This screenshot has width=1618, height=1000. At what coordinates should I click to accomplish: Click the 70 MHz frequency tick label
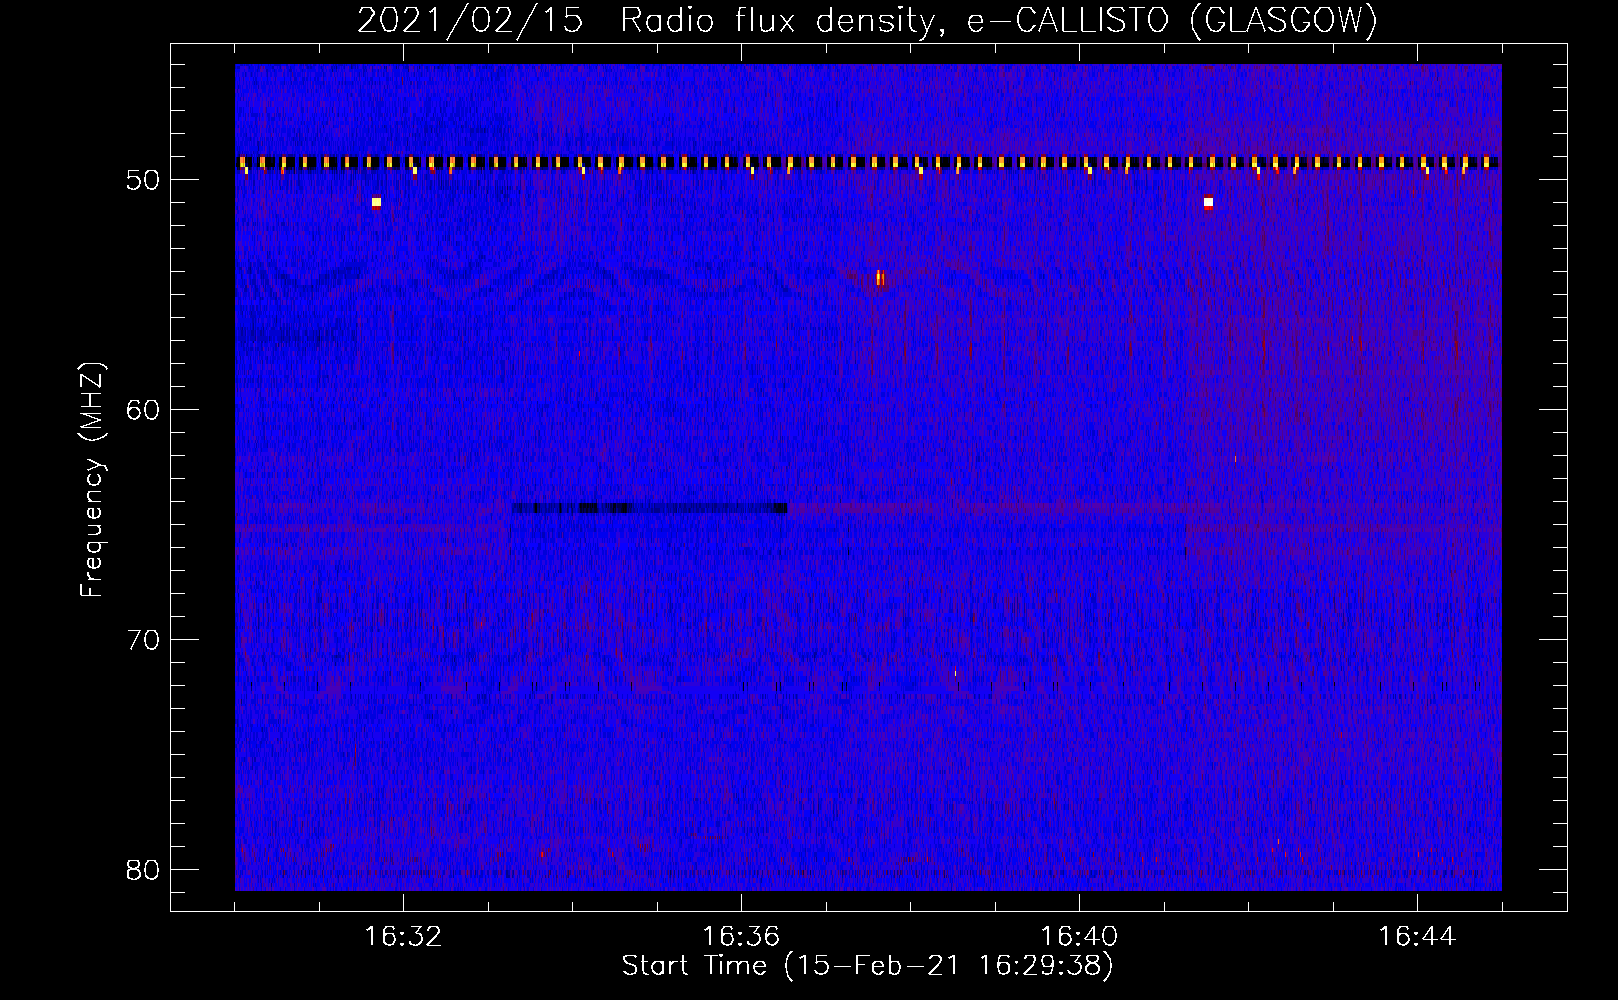click(x=144, y=640)
